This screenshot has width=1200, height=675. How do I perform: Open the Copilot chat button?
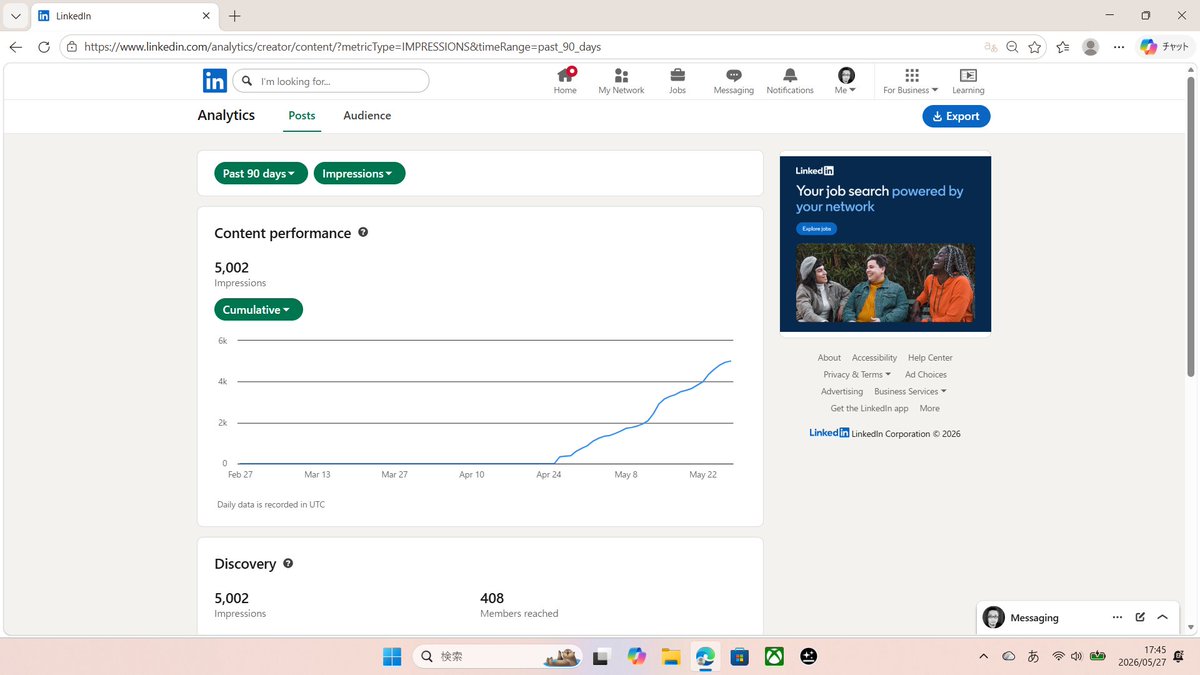pyautogui.click(x=1164, y=47)
